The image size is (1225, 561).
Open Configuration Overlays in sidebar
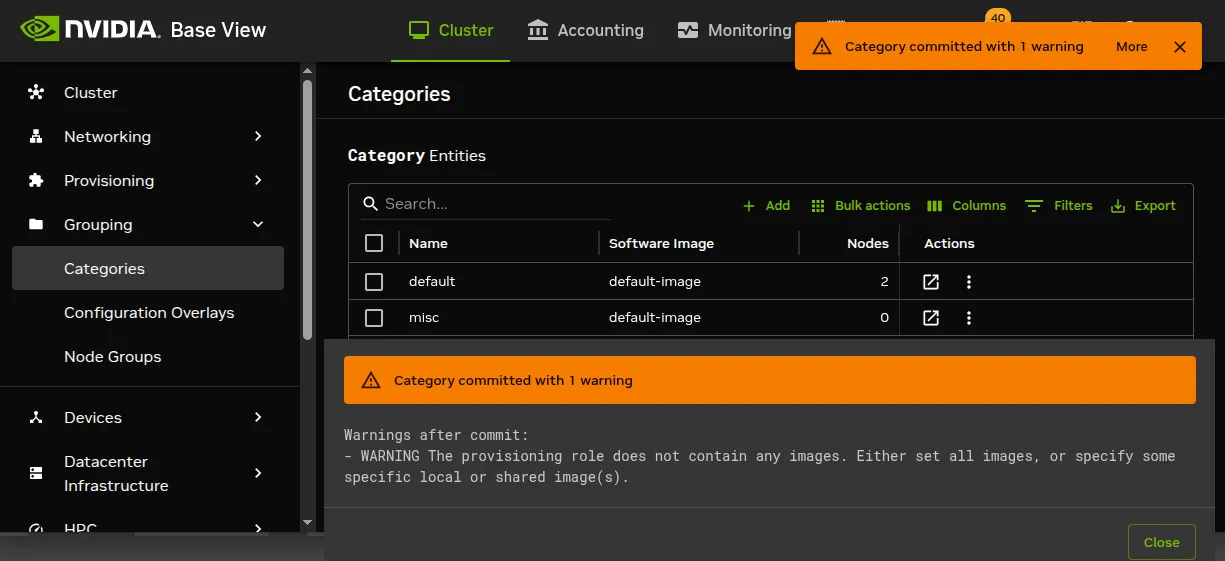tap(149, 312)
